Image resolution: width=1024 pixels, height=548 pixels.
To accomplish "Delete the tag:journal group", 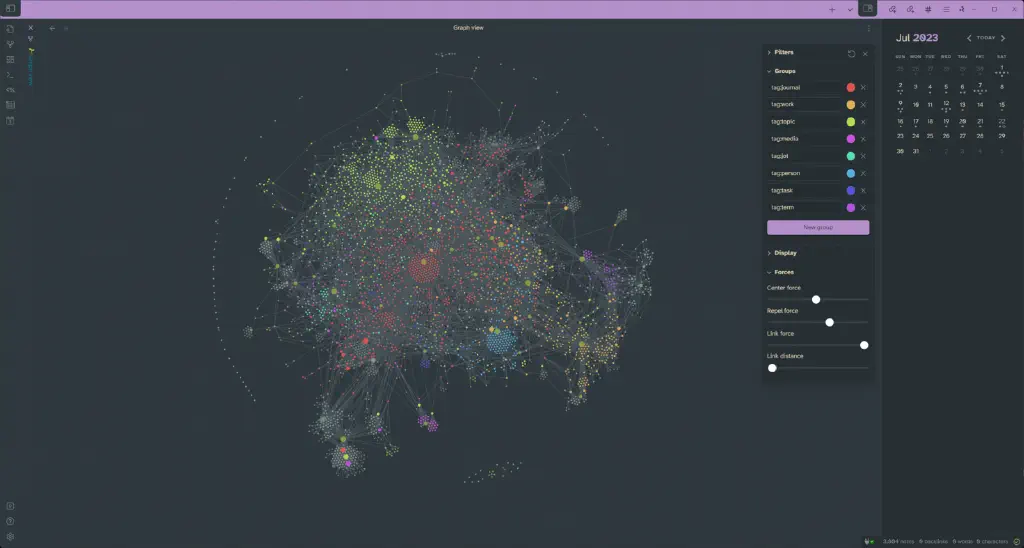I will pos(863,88).
